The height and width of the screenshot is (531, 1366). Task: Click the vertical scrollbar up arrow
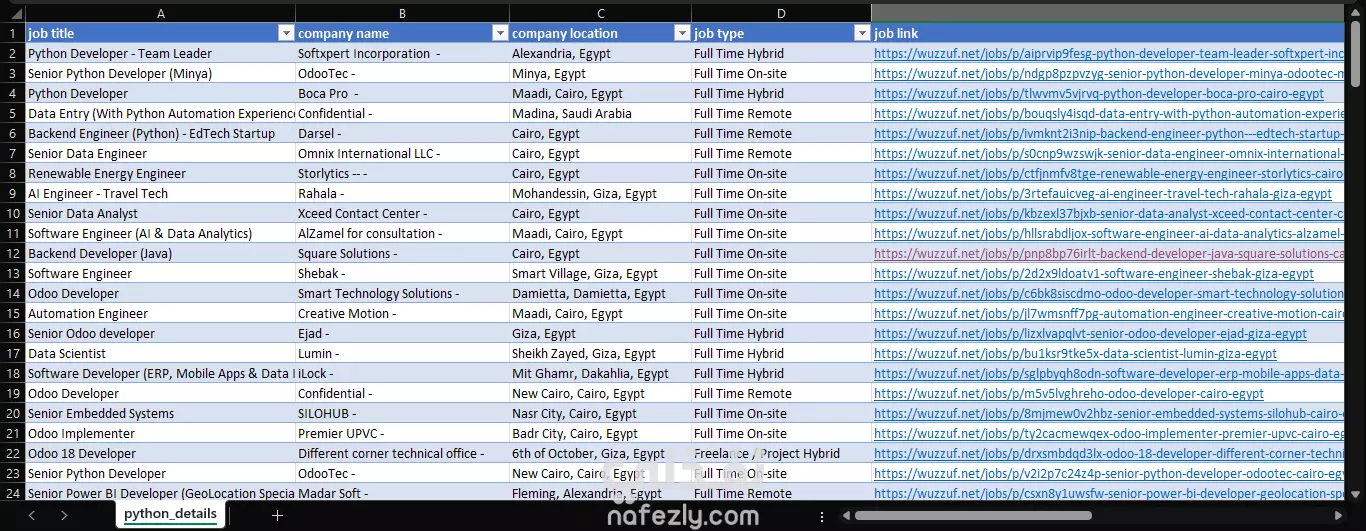[1356, 12]
